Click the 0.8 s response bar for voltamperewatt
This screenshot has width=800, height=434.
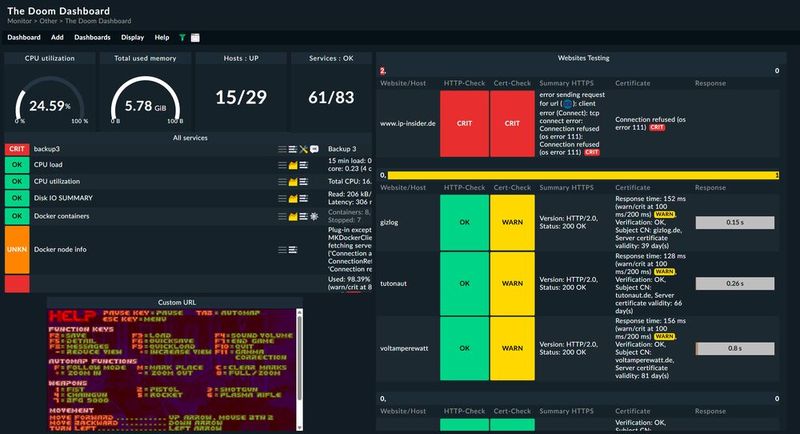[735, 348]
